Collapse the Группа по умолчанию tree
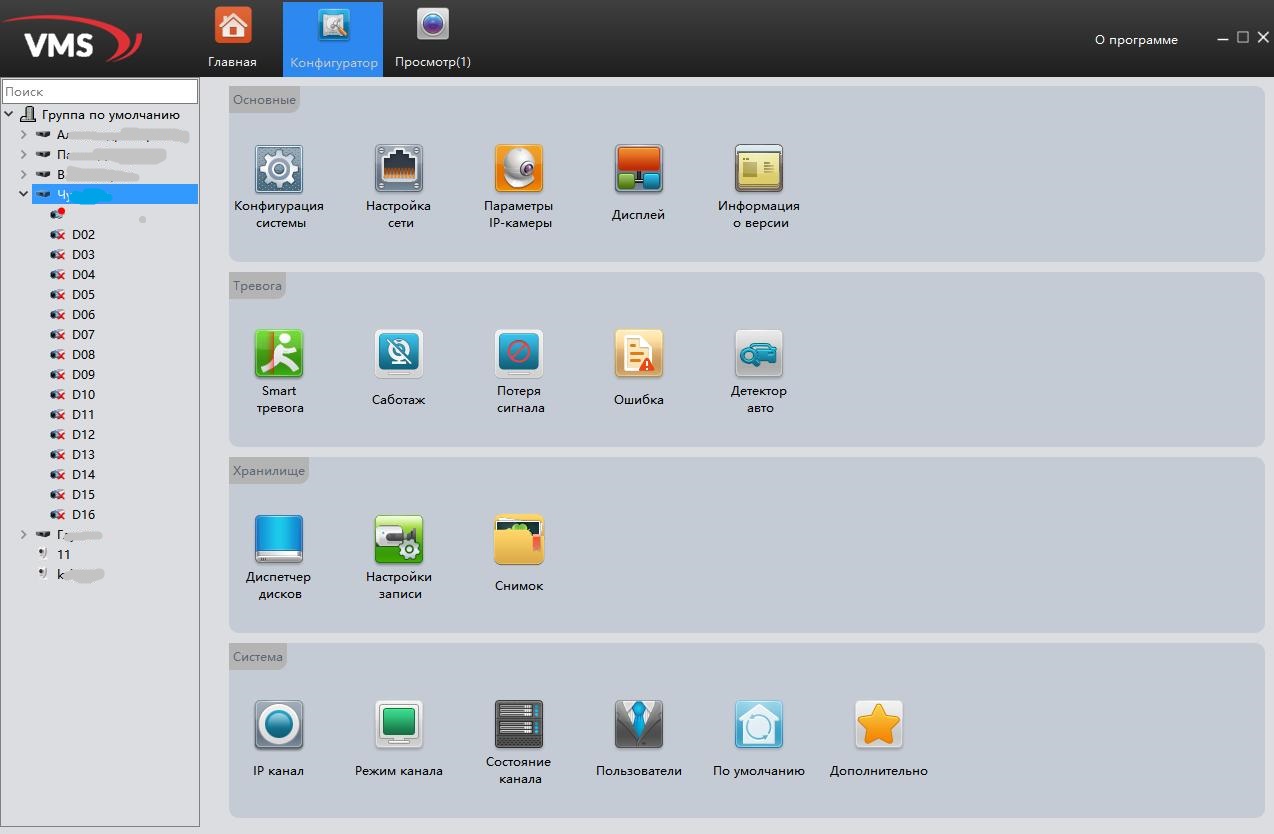This screenshot has width=1274, height=834. click(x=9, y=115)
